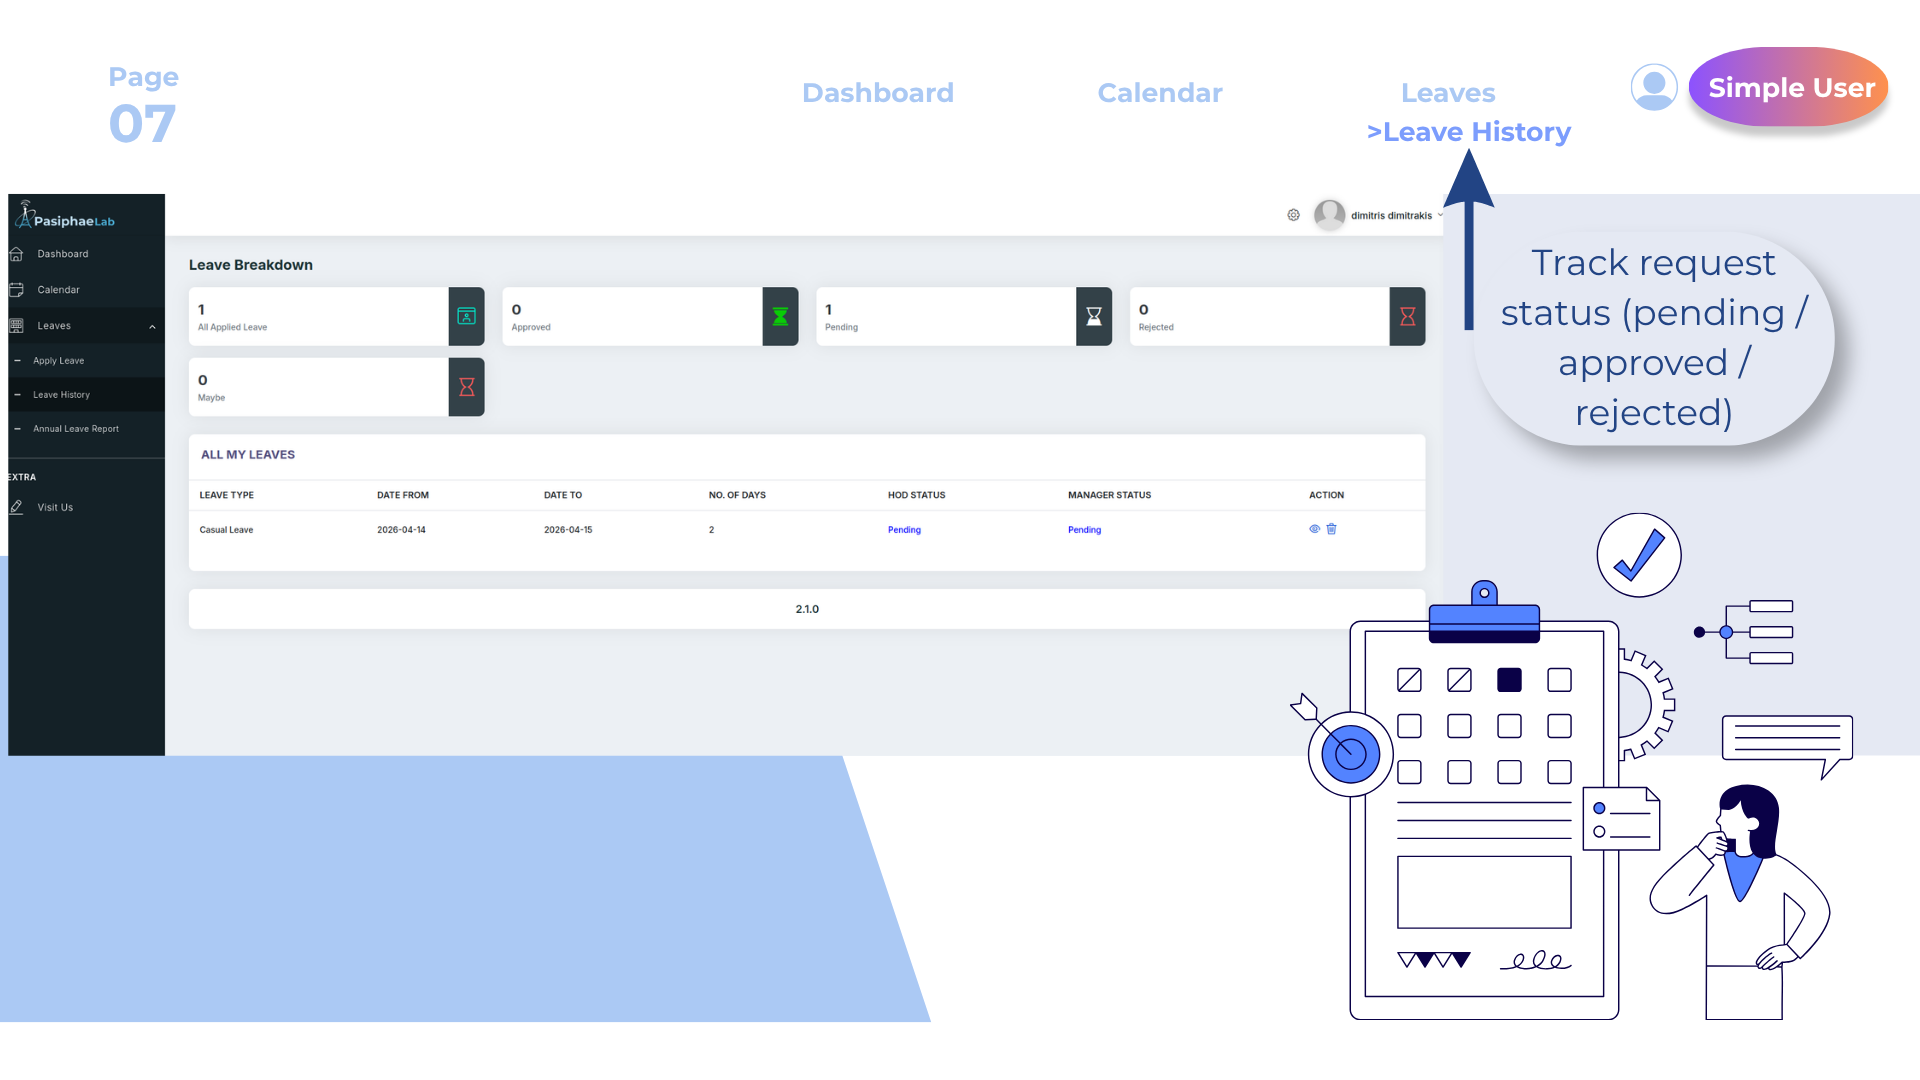This screenshot has height=1080, width=1920.
Task: Open the dimitris dimitrakis user dropdown
Action: pyautogui.click(x=1396, y=215)
